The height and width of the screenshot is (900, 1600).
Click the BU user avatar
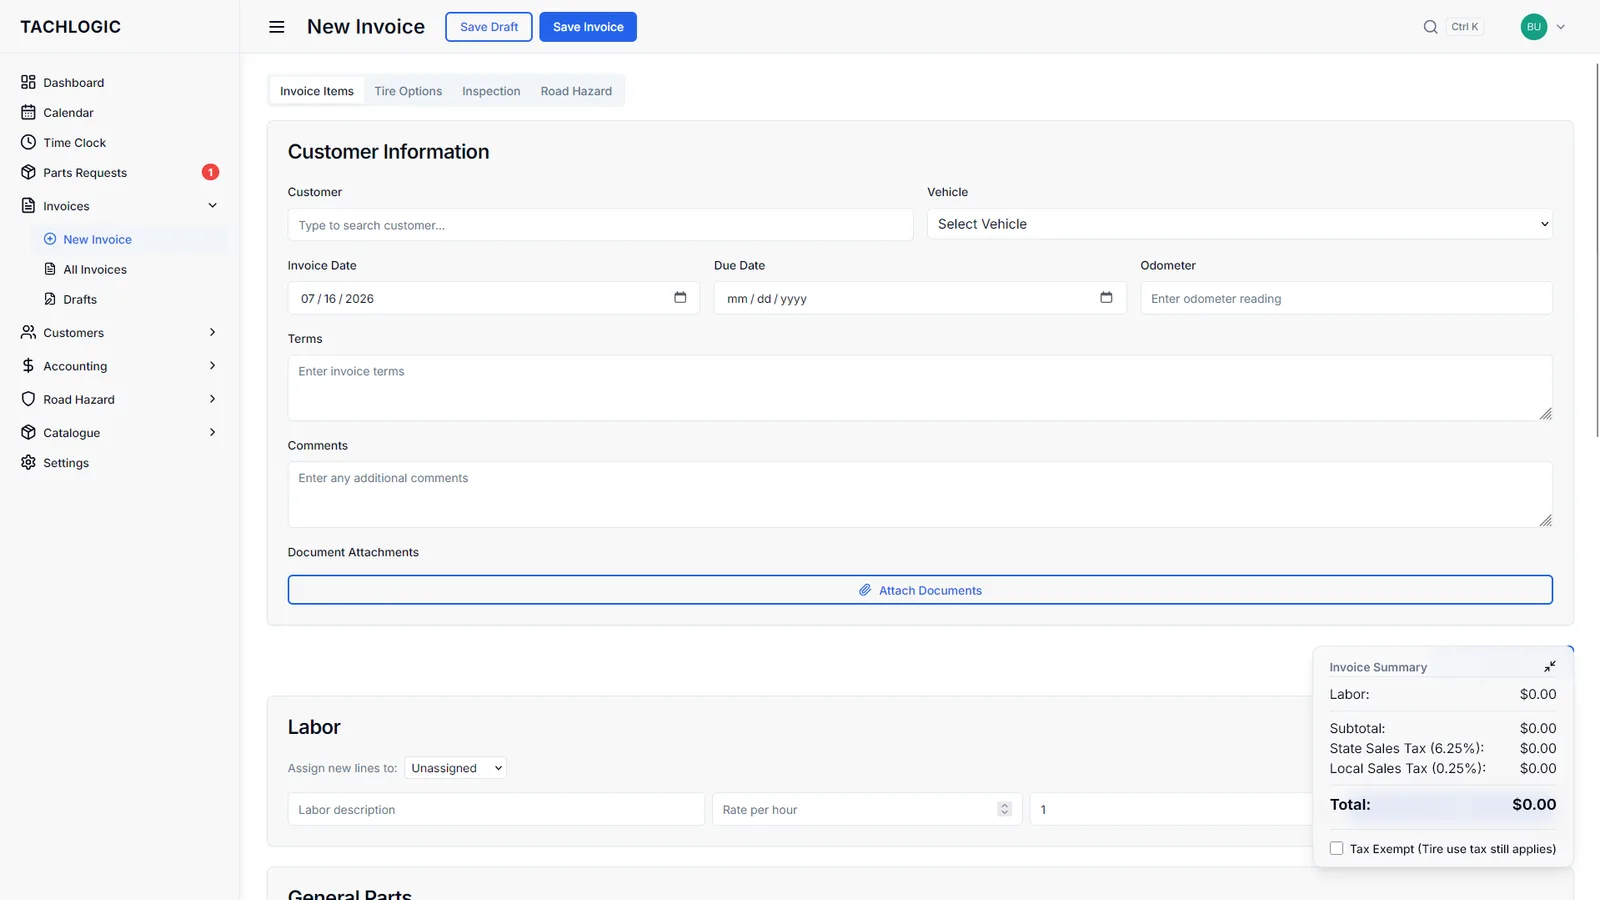[1533, 27]
